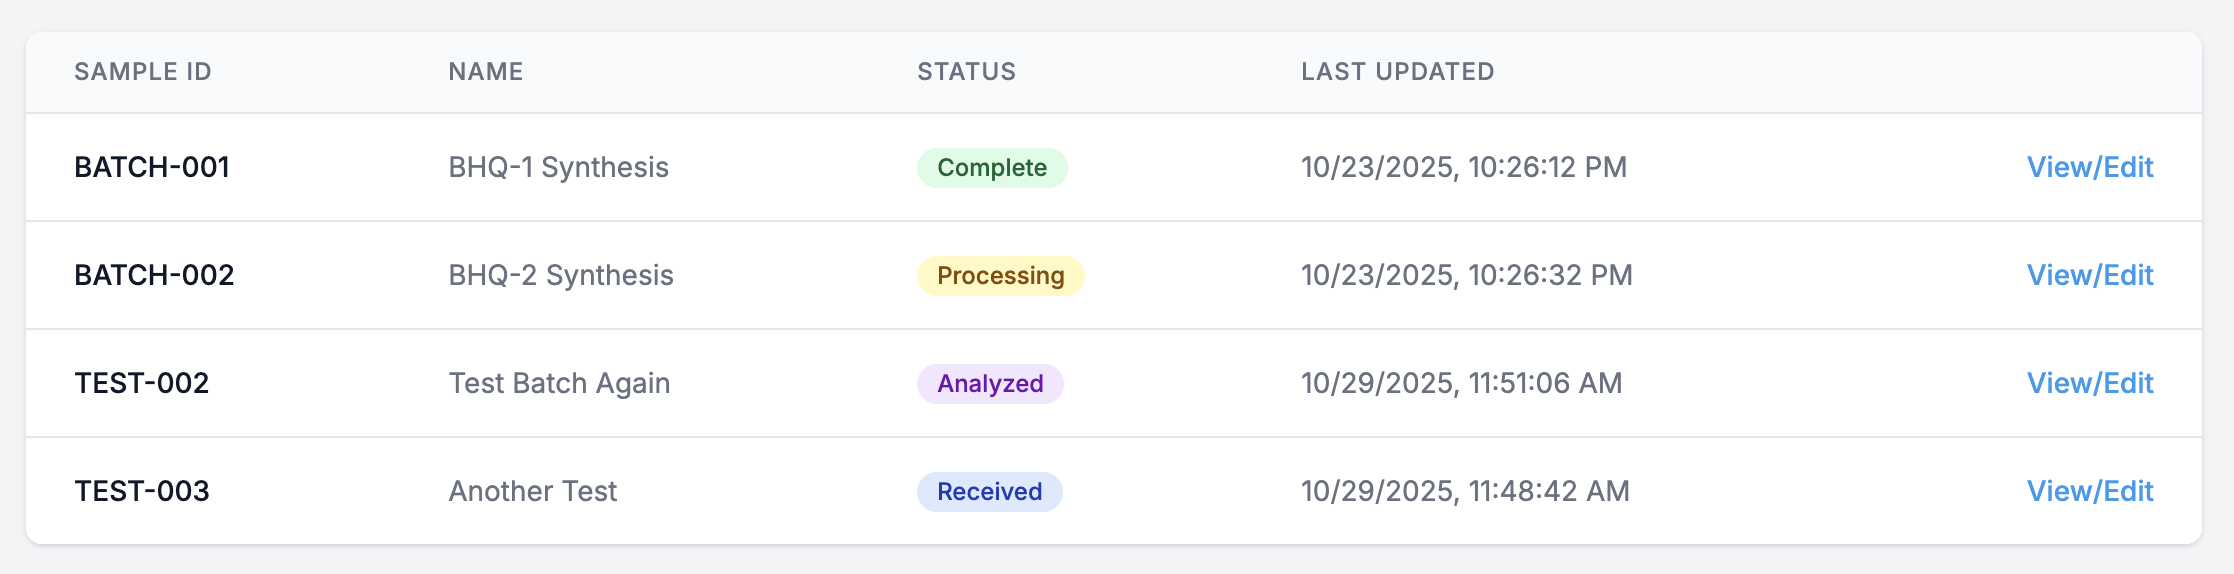Screen dimensions: 2234x574
Task: Select the BATCH-001 sample ID
Action: [152, 167]
